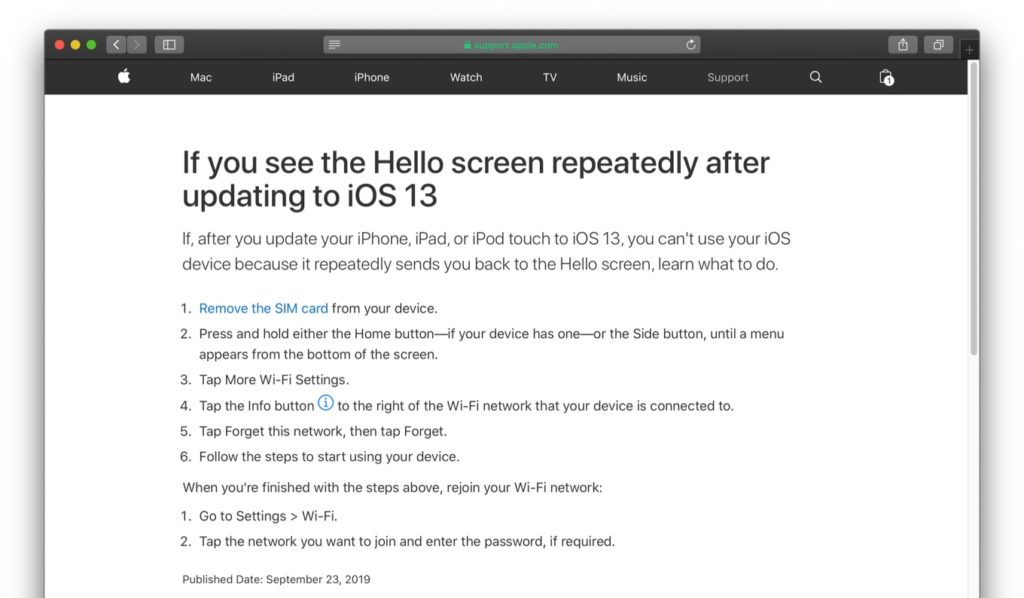
Task: Click 'Tap the network you want to join' step
Action: tap(406, 541)
